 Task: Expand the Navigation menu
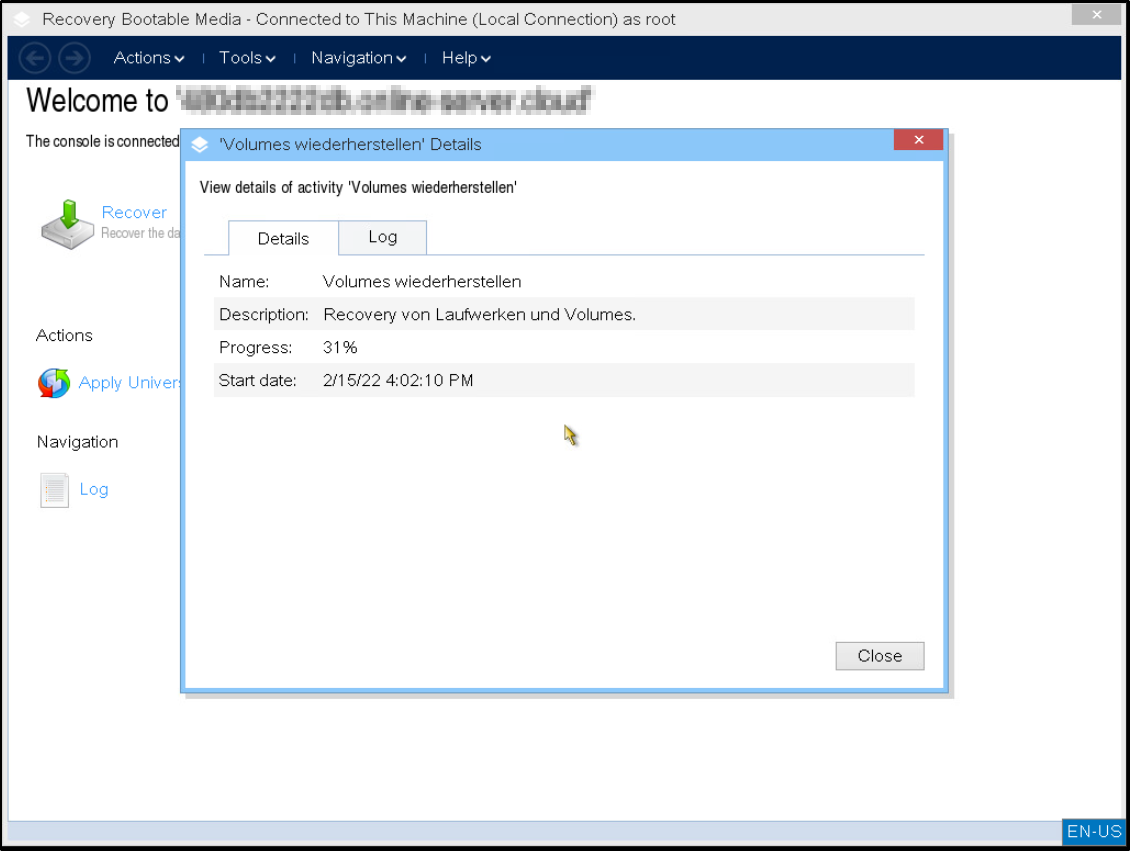(358, 58)
